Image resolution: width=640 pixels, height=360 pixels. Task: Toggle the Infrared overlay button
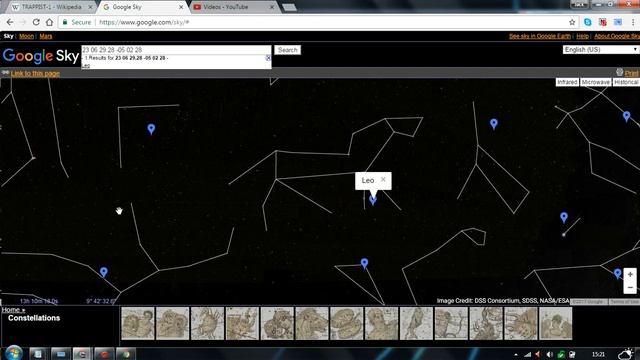[x=567, y=82]
